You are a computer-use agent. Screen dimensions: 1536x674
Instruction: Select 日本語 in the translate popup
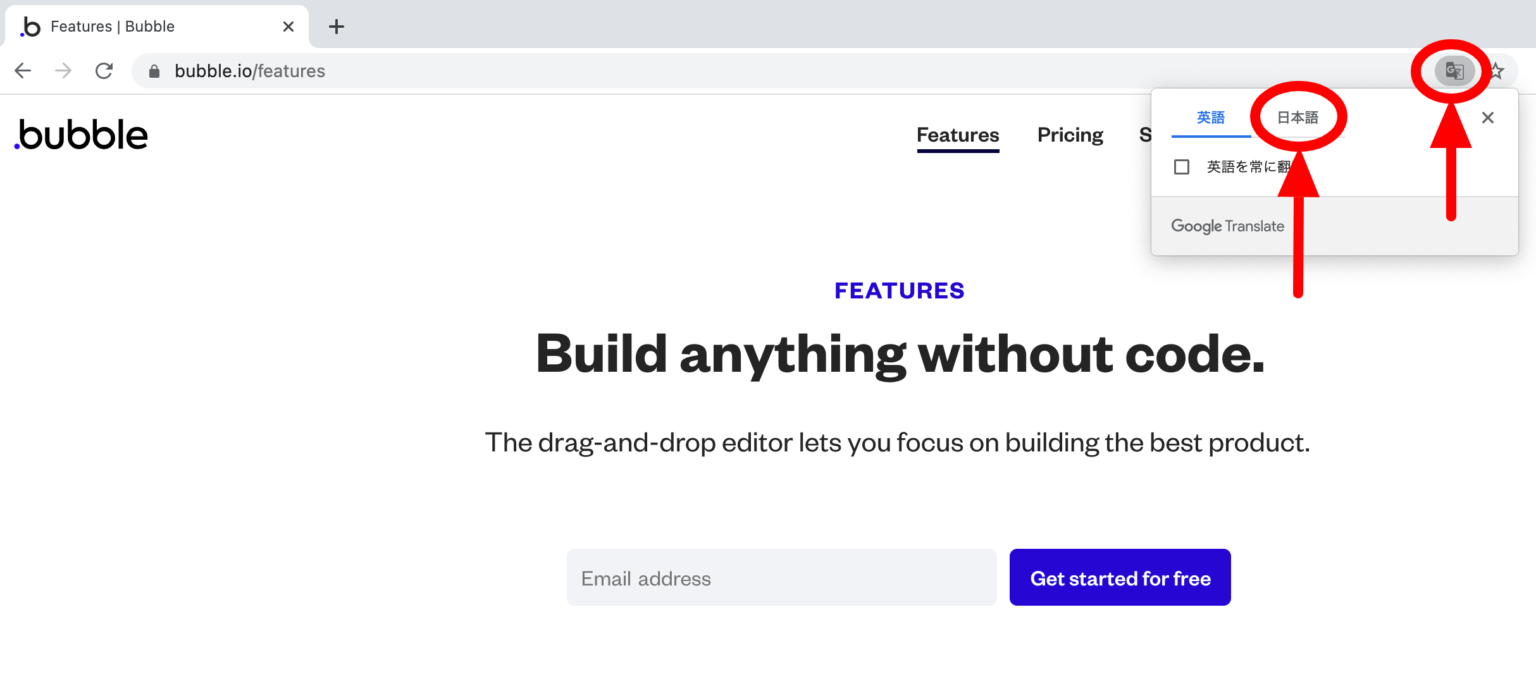pos(1297,117)
